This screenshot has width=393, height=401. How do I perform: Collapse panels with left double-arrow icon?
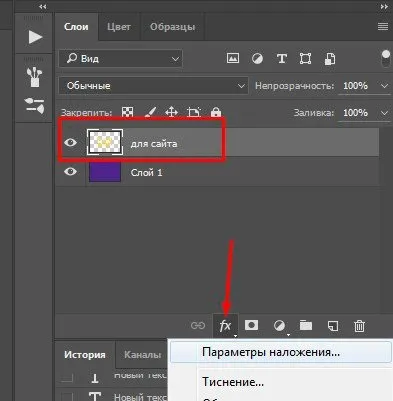pyautogui.click(x=42, y=7)
